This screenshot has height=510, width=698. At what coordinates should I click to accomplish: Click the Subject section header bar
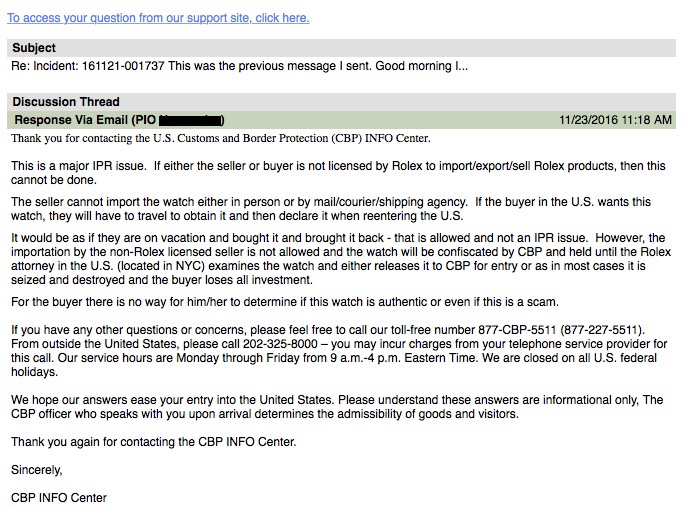point(341,48)
